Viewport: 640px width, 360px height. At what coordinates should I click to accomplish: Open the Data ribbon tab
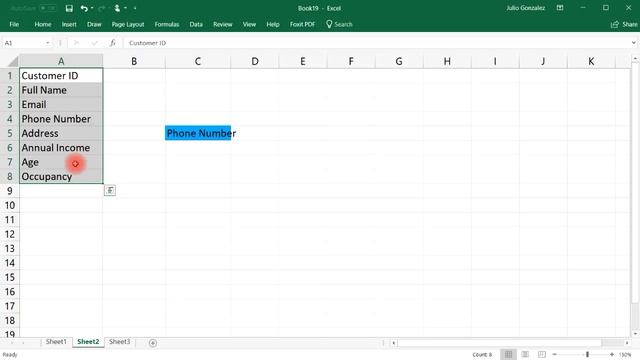tap(196, 24)
